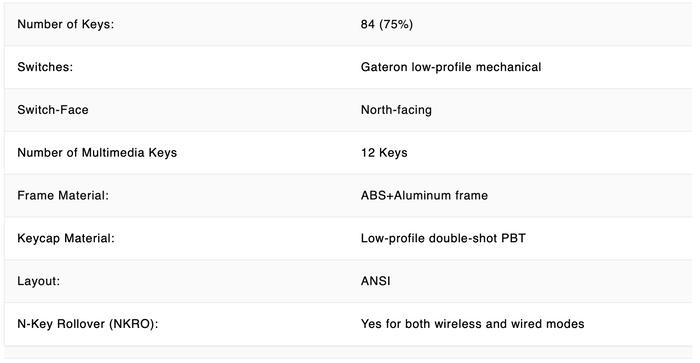Screen dimensions: 700x363
Task: Click "(75%)" in the keys value
Action: click(x=396, y=24)
